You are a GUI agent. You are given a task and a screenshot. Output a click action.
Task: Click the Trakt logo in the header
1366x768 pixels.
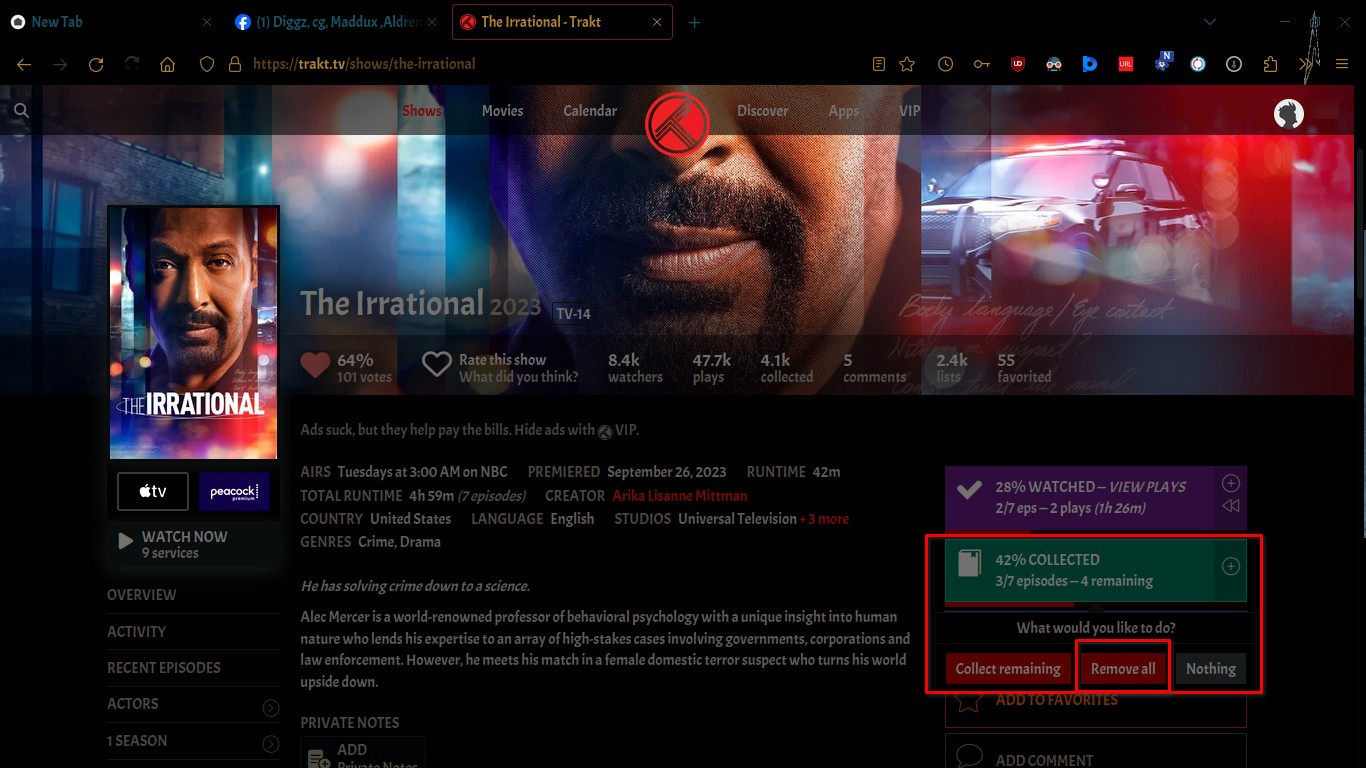point(677,123)
